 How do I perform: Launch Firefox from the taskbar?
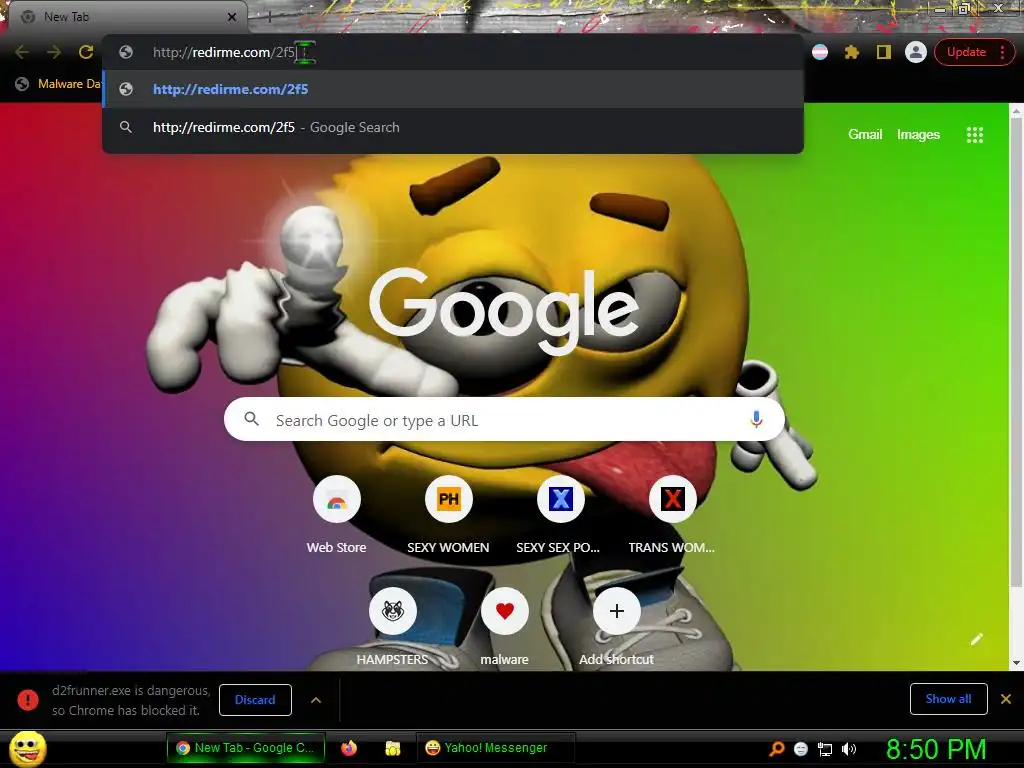click(x=349, y=748)
